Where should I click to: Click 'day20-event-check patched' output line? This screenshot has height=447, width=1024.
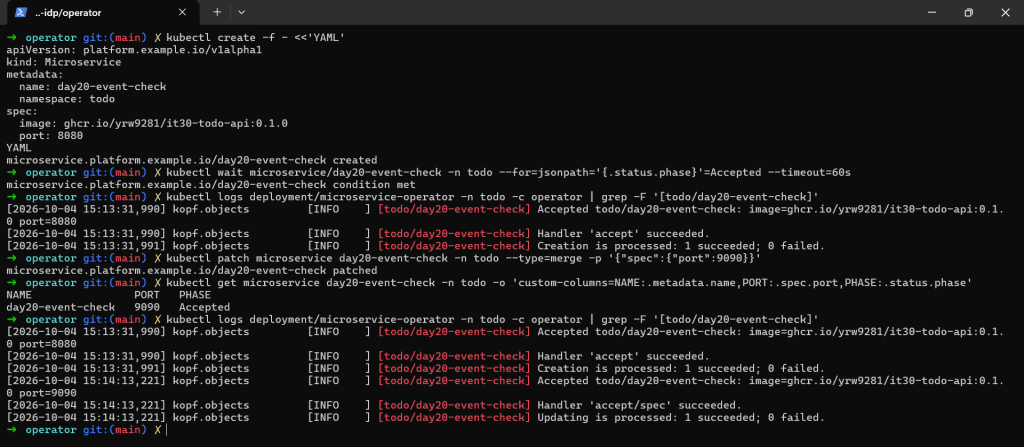pos(191,271)
